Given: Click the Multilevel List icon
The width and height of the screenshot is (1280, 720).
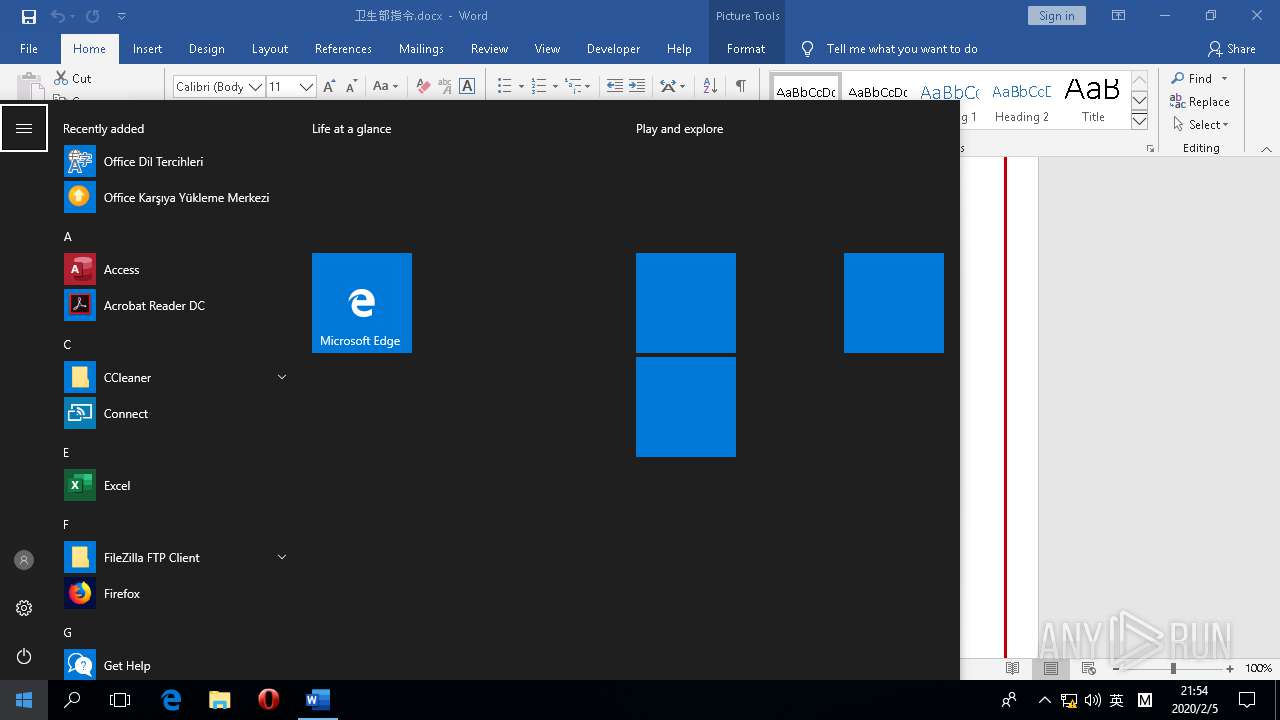Looking at the screenshot, I should [573, 86].
